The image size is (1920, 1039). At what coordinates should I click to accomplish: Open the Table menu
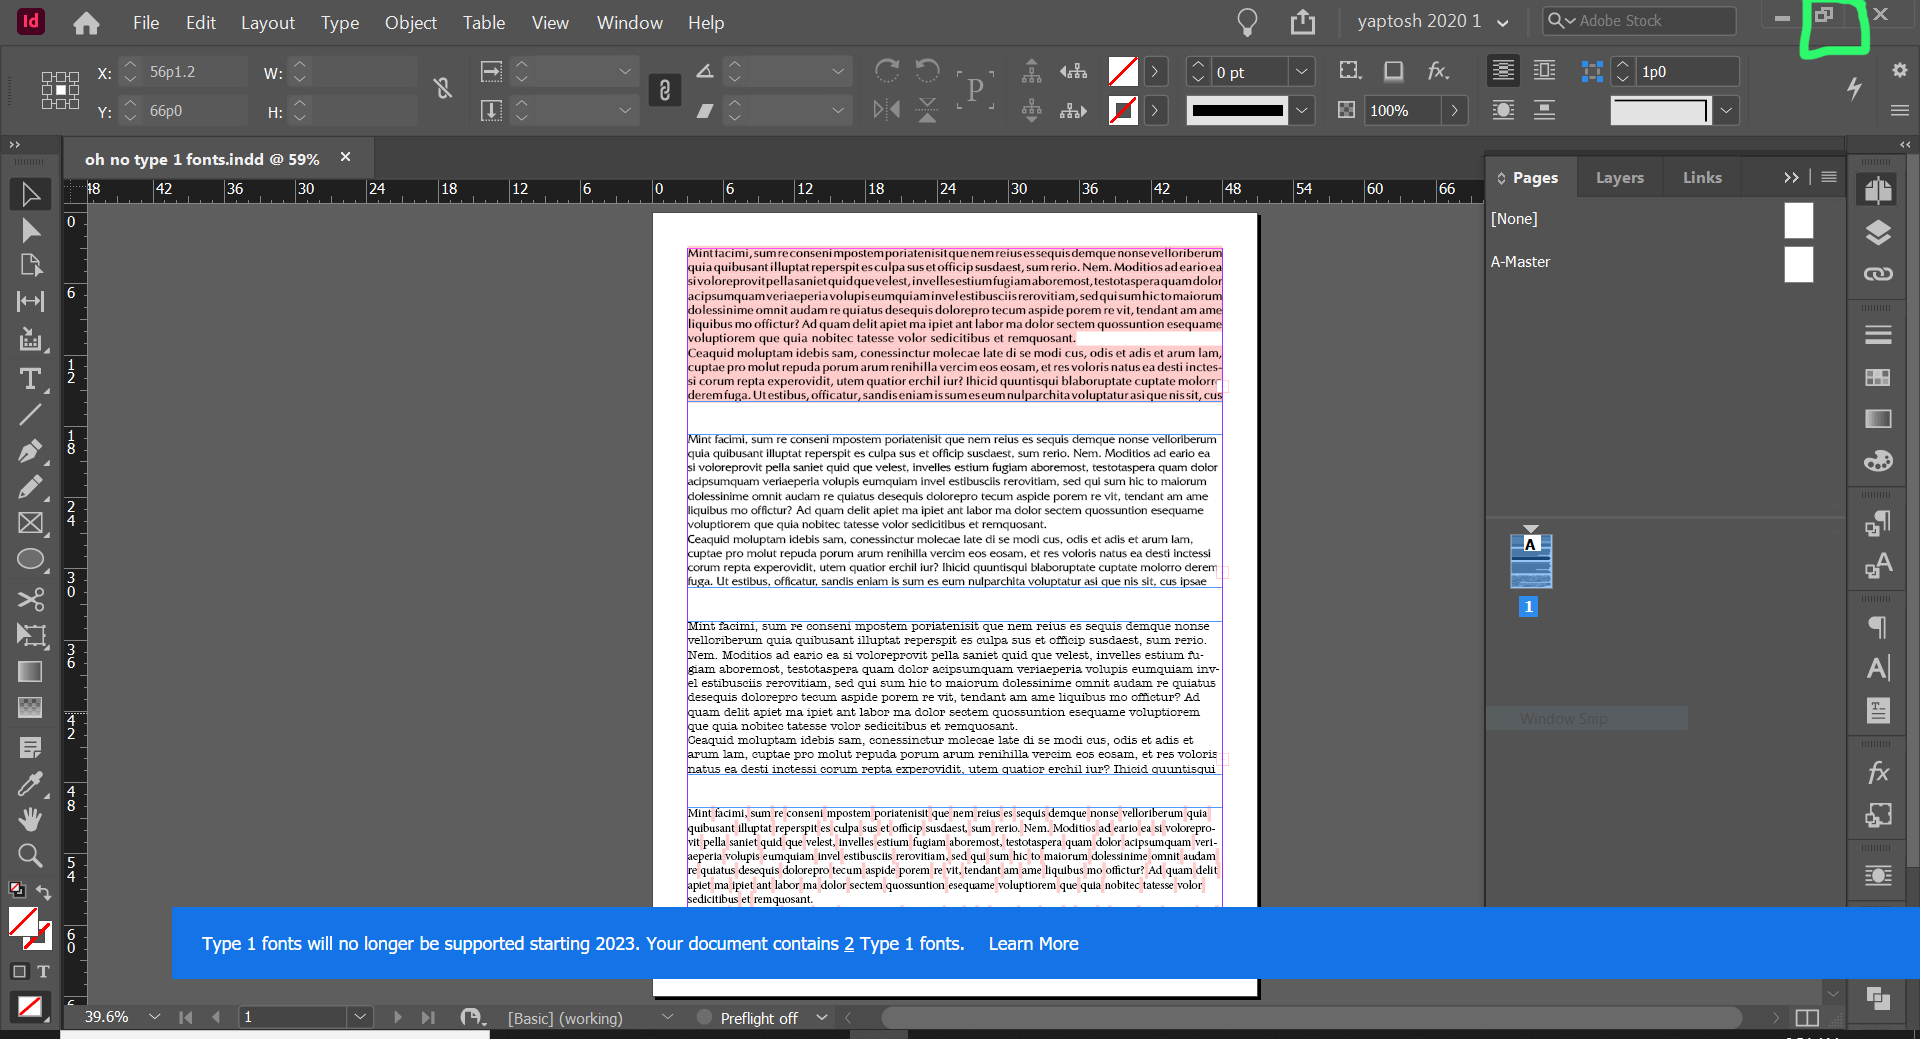coord(483,22)
